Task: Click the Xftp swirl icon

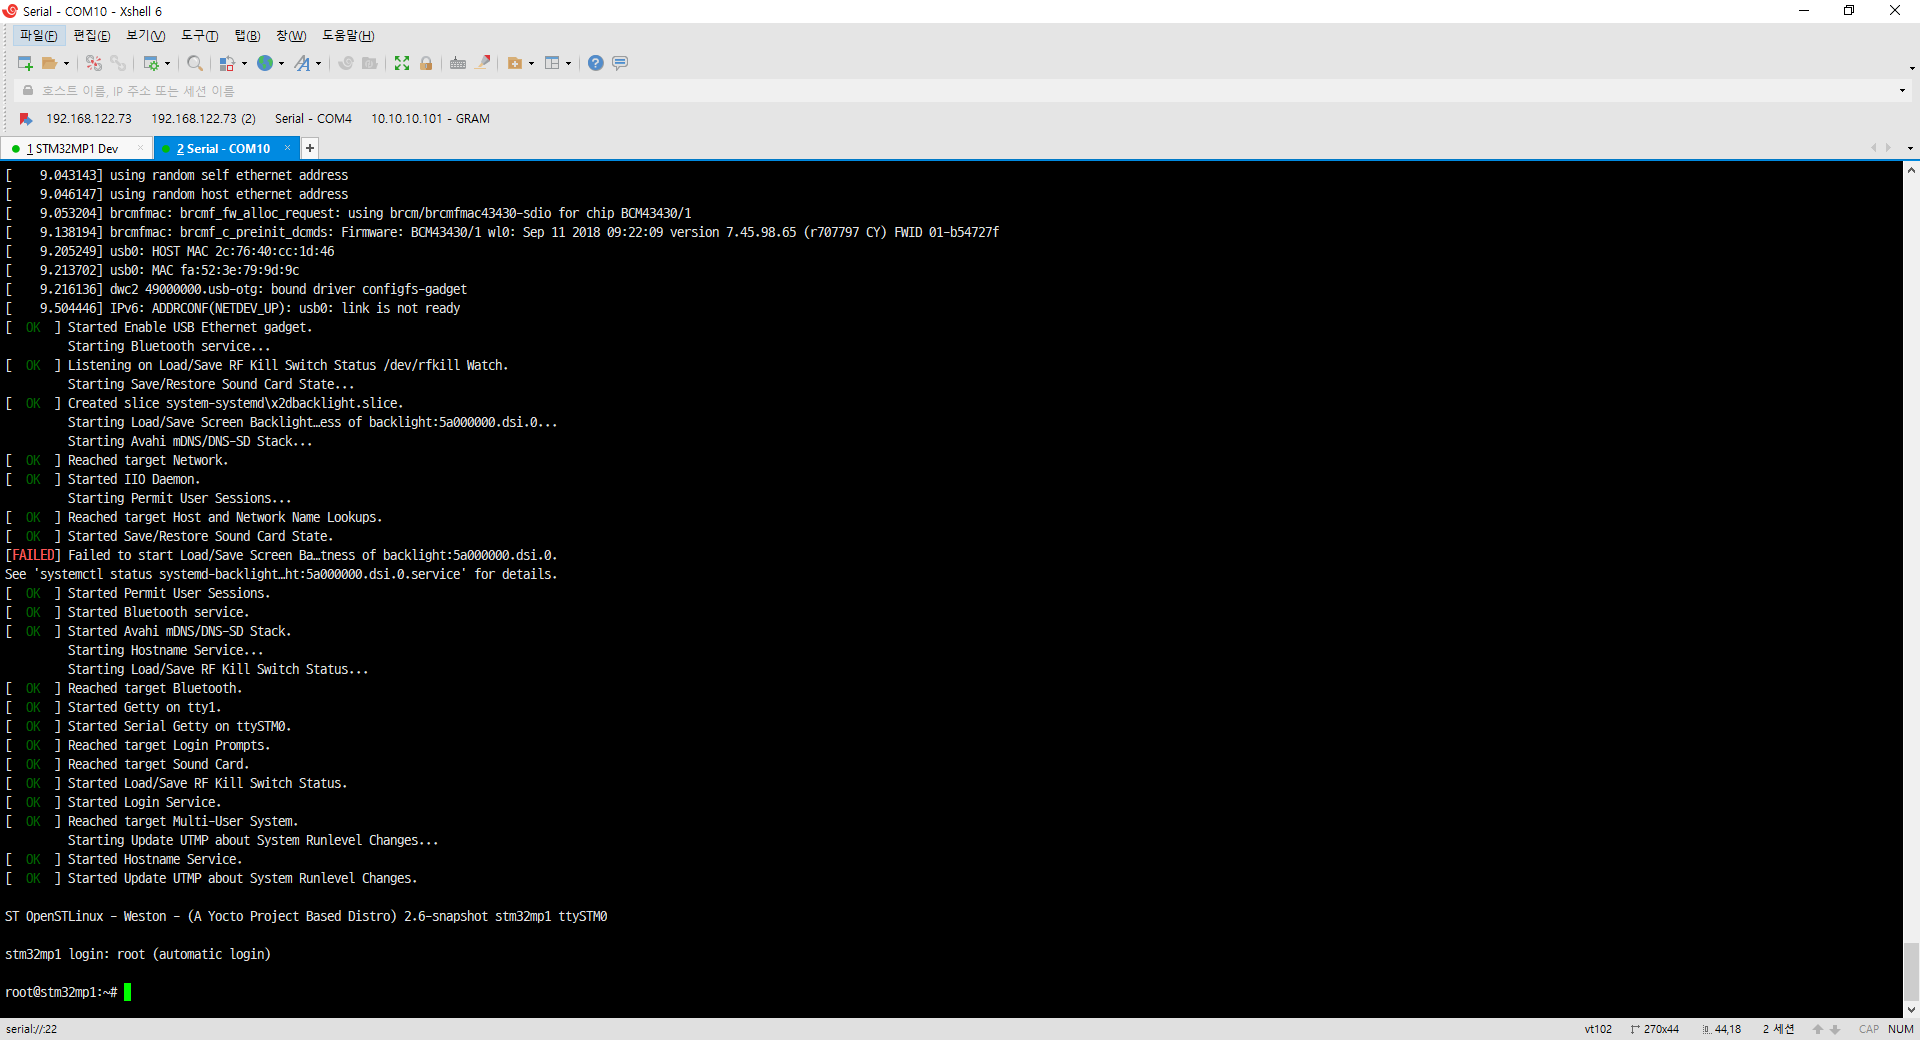Action: 346,63
